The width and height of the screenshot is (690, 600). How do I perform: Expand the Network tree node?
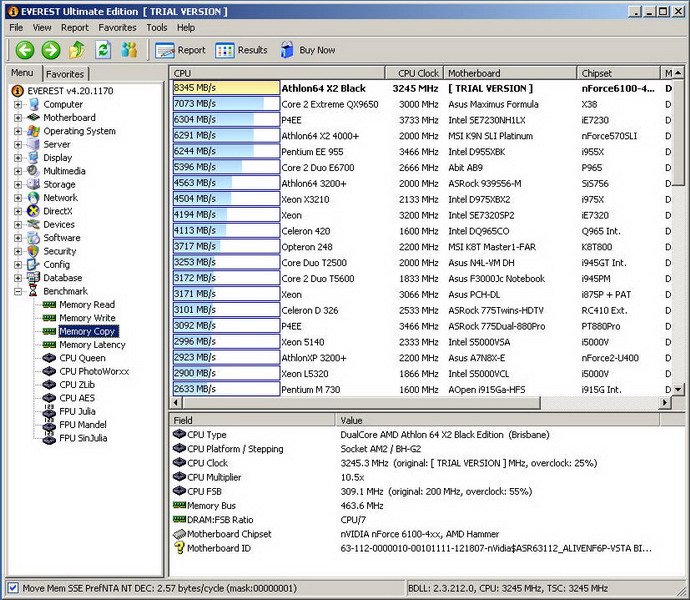coord(18,198)
